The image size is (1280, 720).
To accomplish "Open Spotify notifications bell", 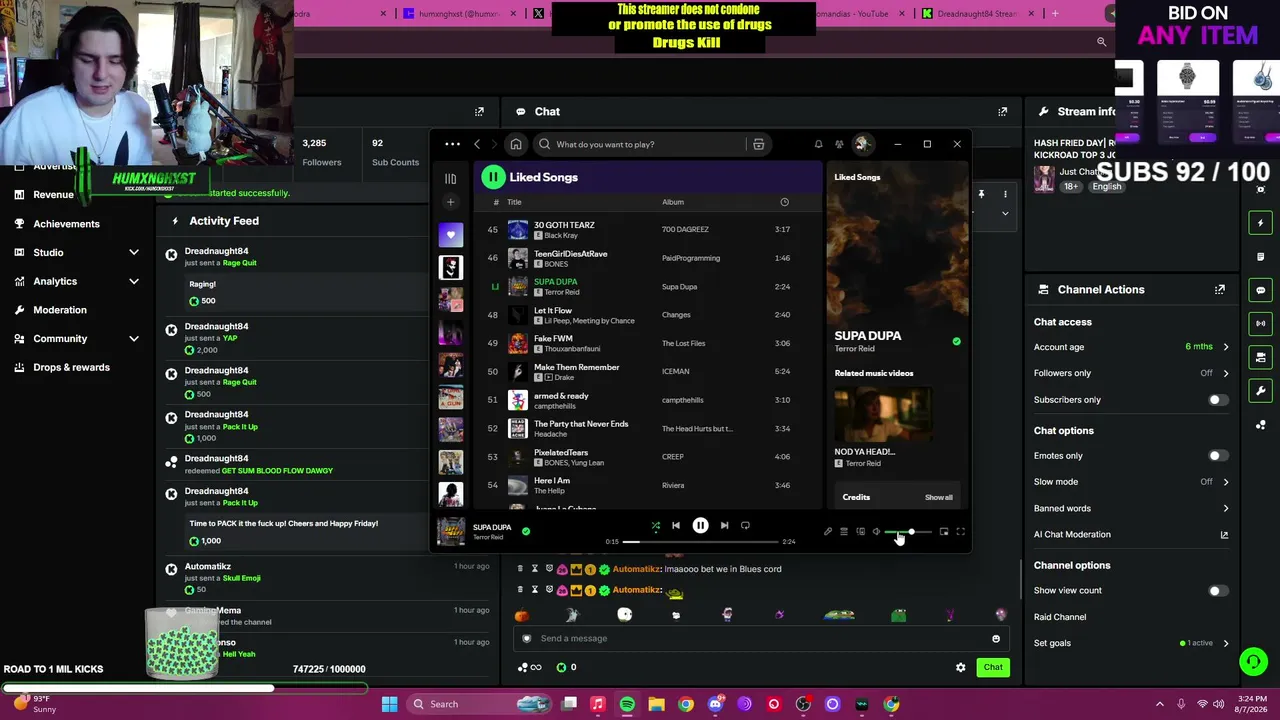I will click(x=818, y=144).
